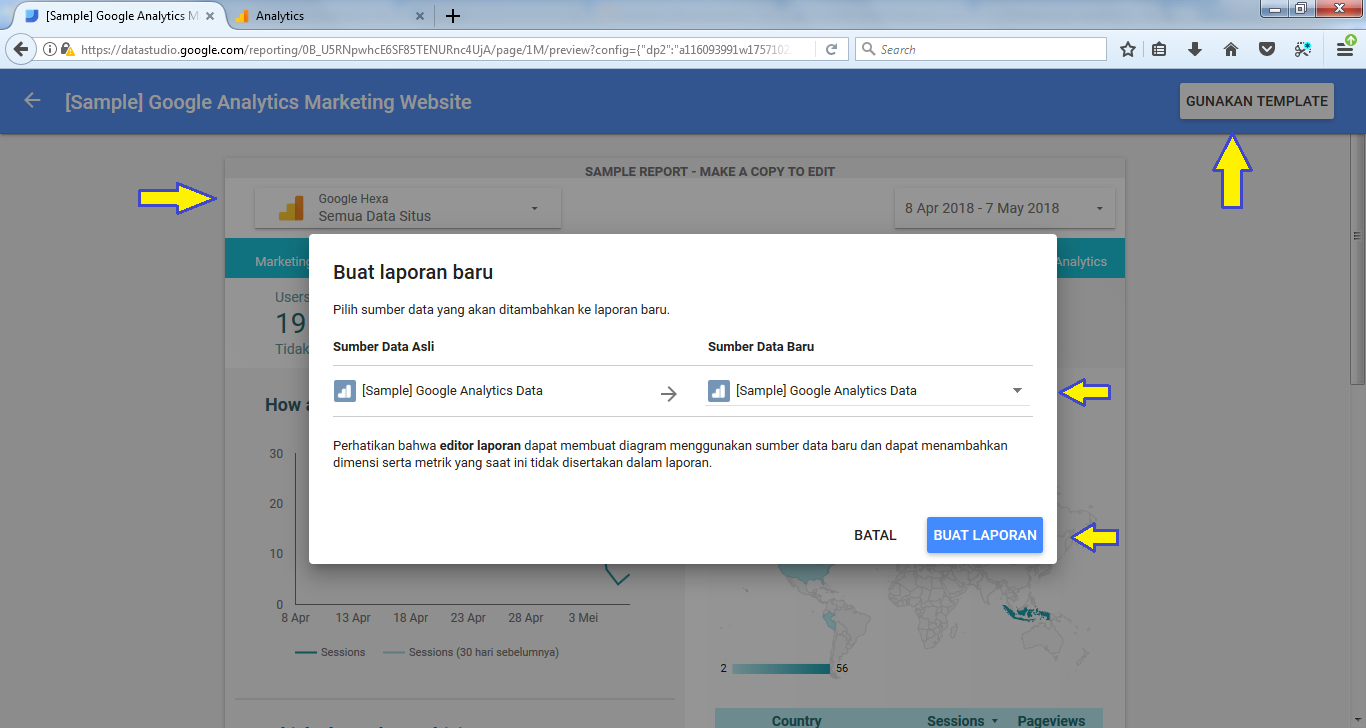This screenshot has width=1366, height=728.
Task: Click the original '[Sample] Google Analytics Data' source
Action: 439,391
